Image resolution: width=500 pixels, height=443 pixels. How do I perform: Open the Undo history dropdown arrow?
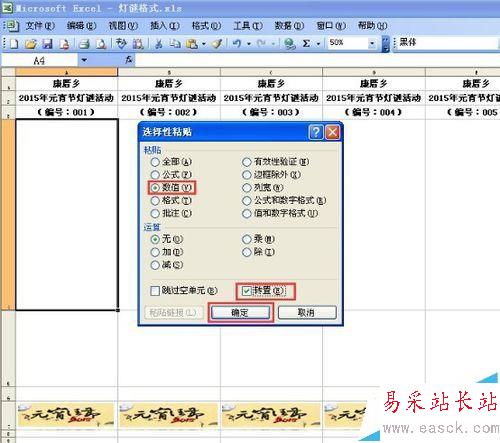pyautogui.click(x=248, y=44)
